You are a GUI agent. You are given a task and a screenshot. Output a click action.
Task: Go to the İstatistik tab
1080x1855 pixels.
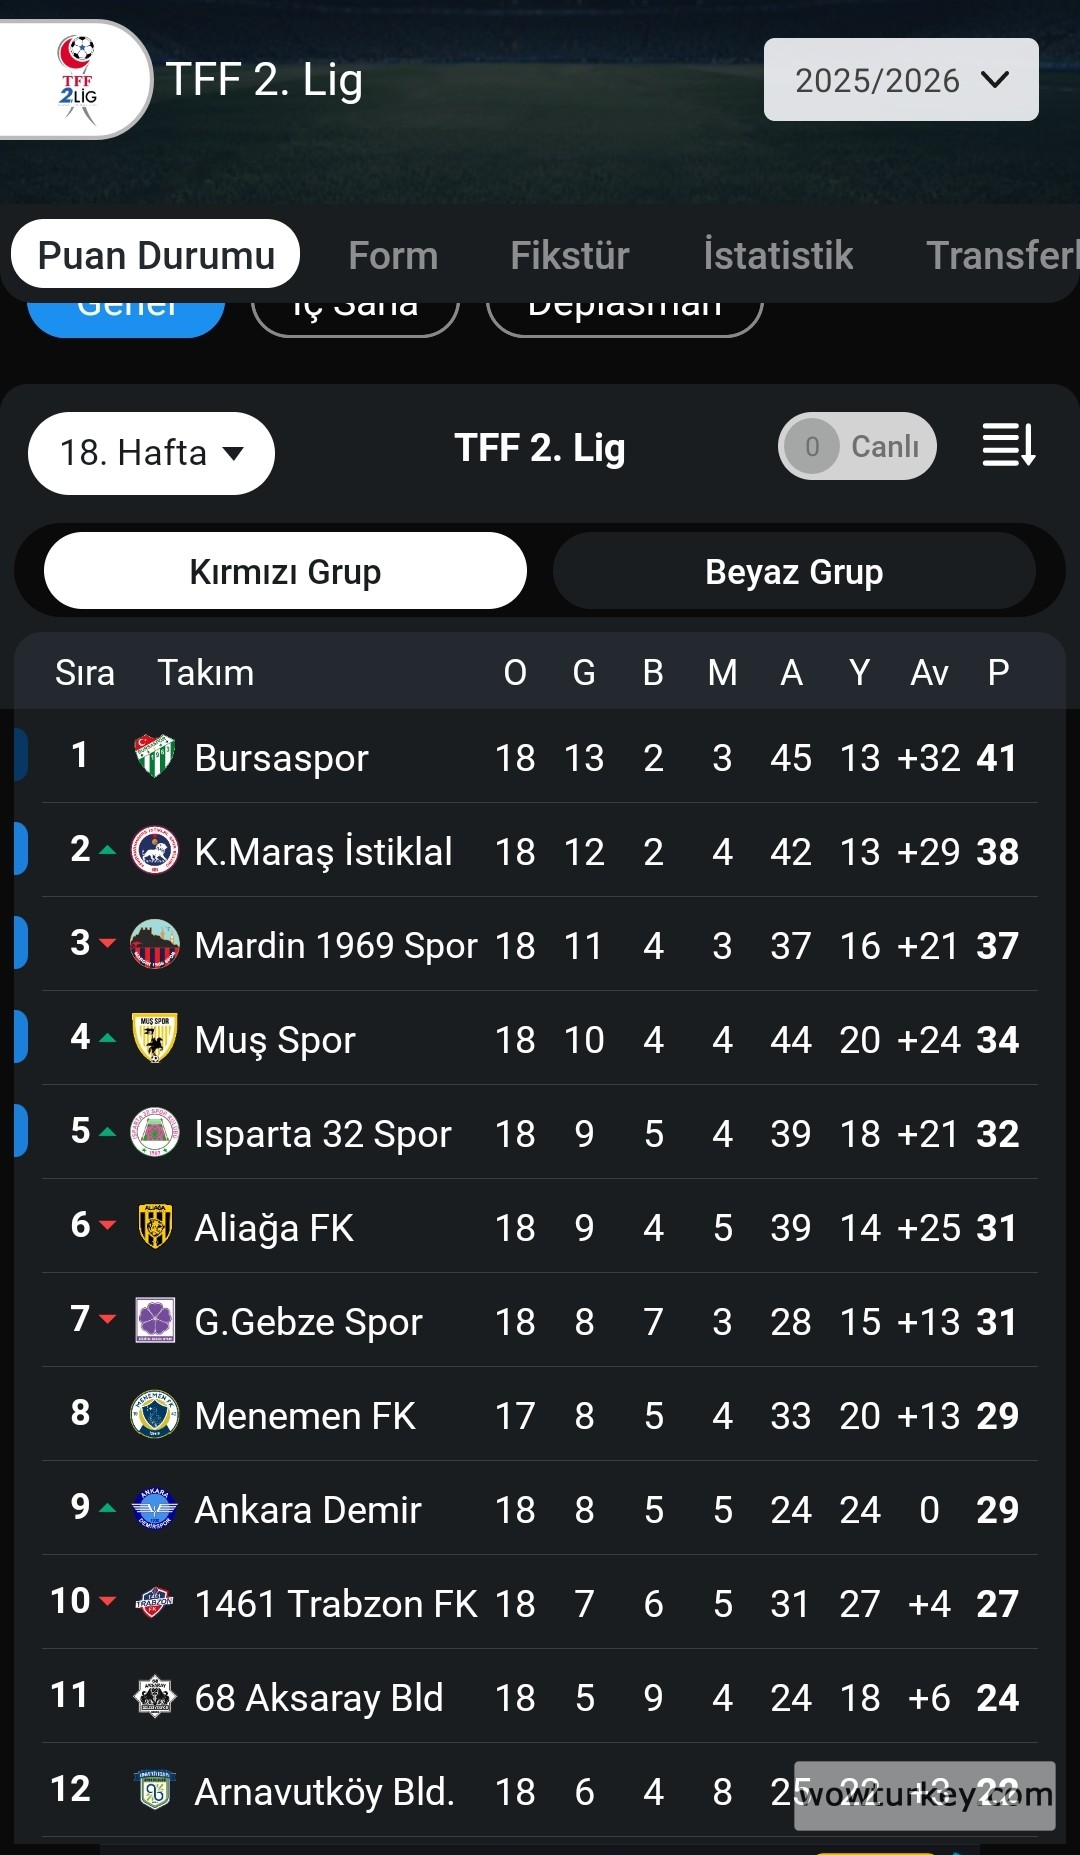[778, 255]
